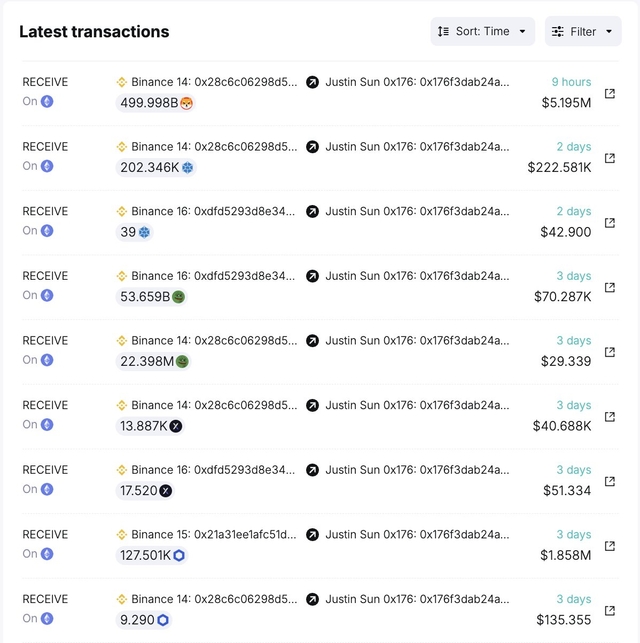Open external link for $135.355 transaction
Screen dimensions: 640x643
[610, 611]
